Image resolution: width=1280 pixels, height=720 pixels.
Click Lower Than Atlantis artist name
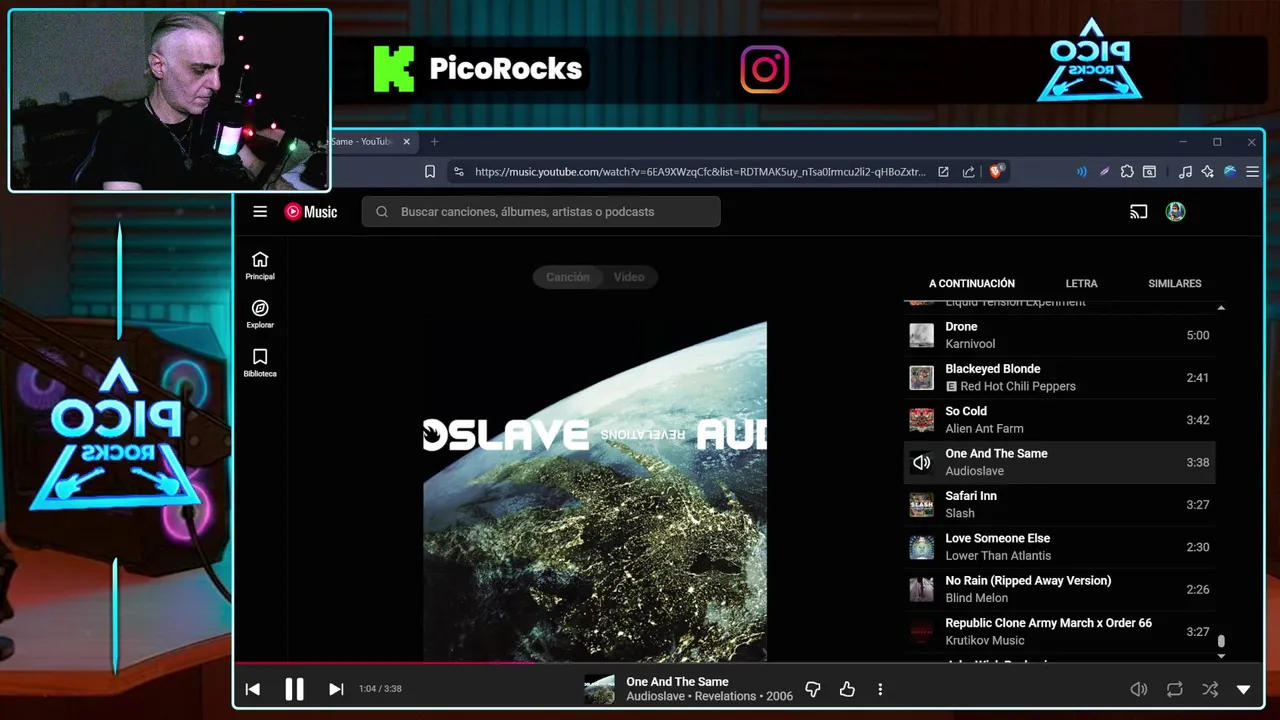coord(998,555)
